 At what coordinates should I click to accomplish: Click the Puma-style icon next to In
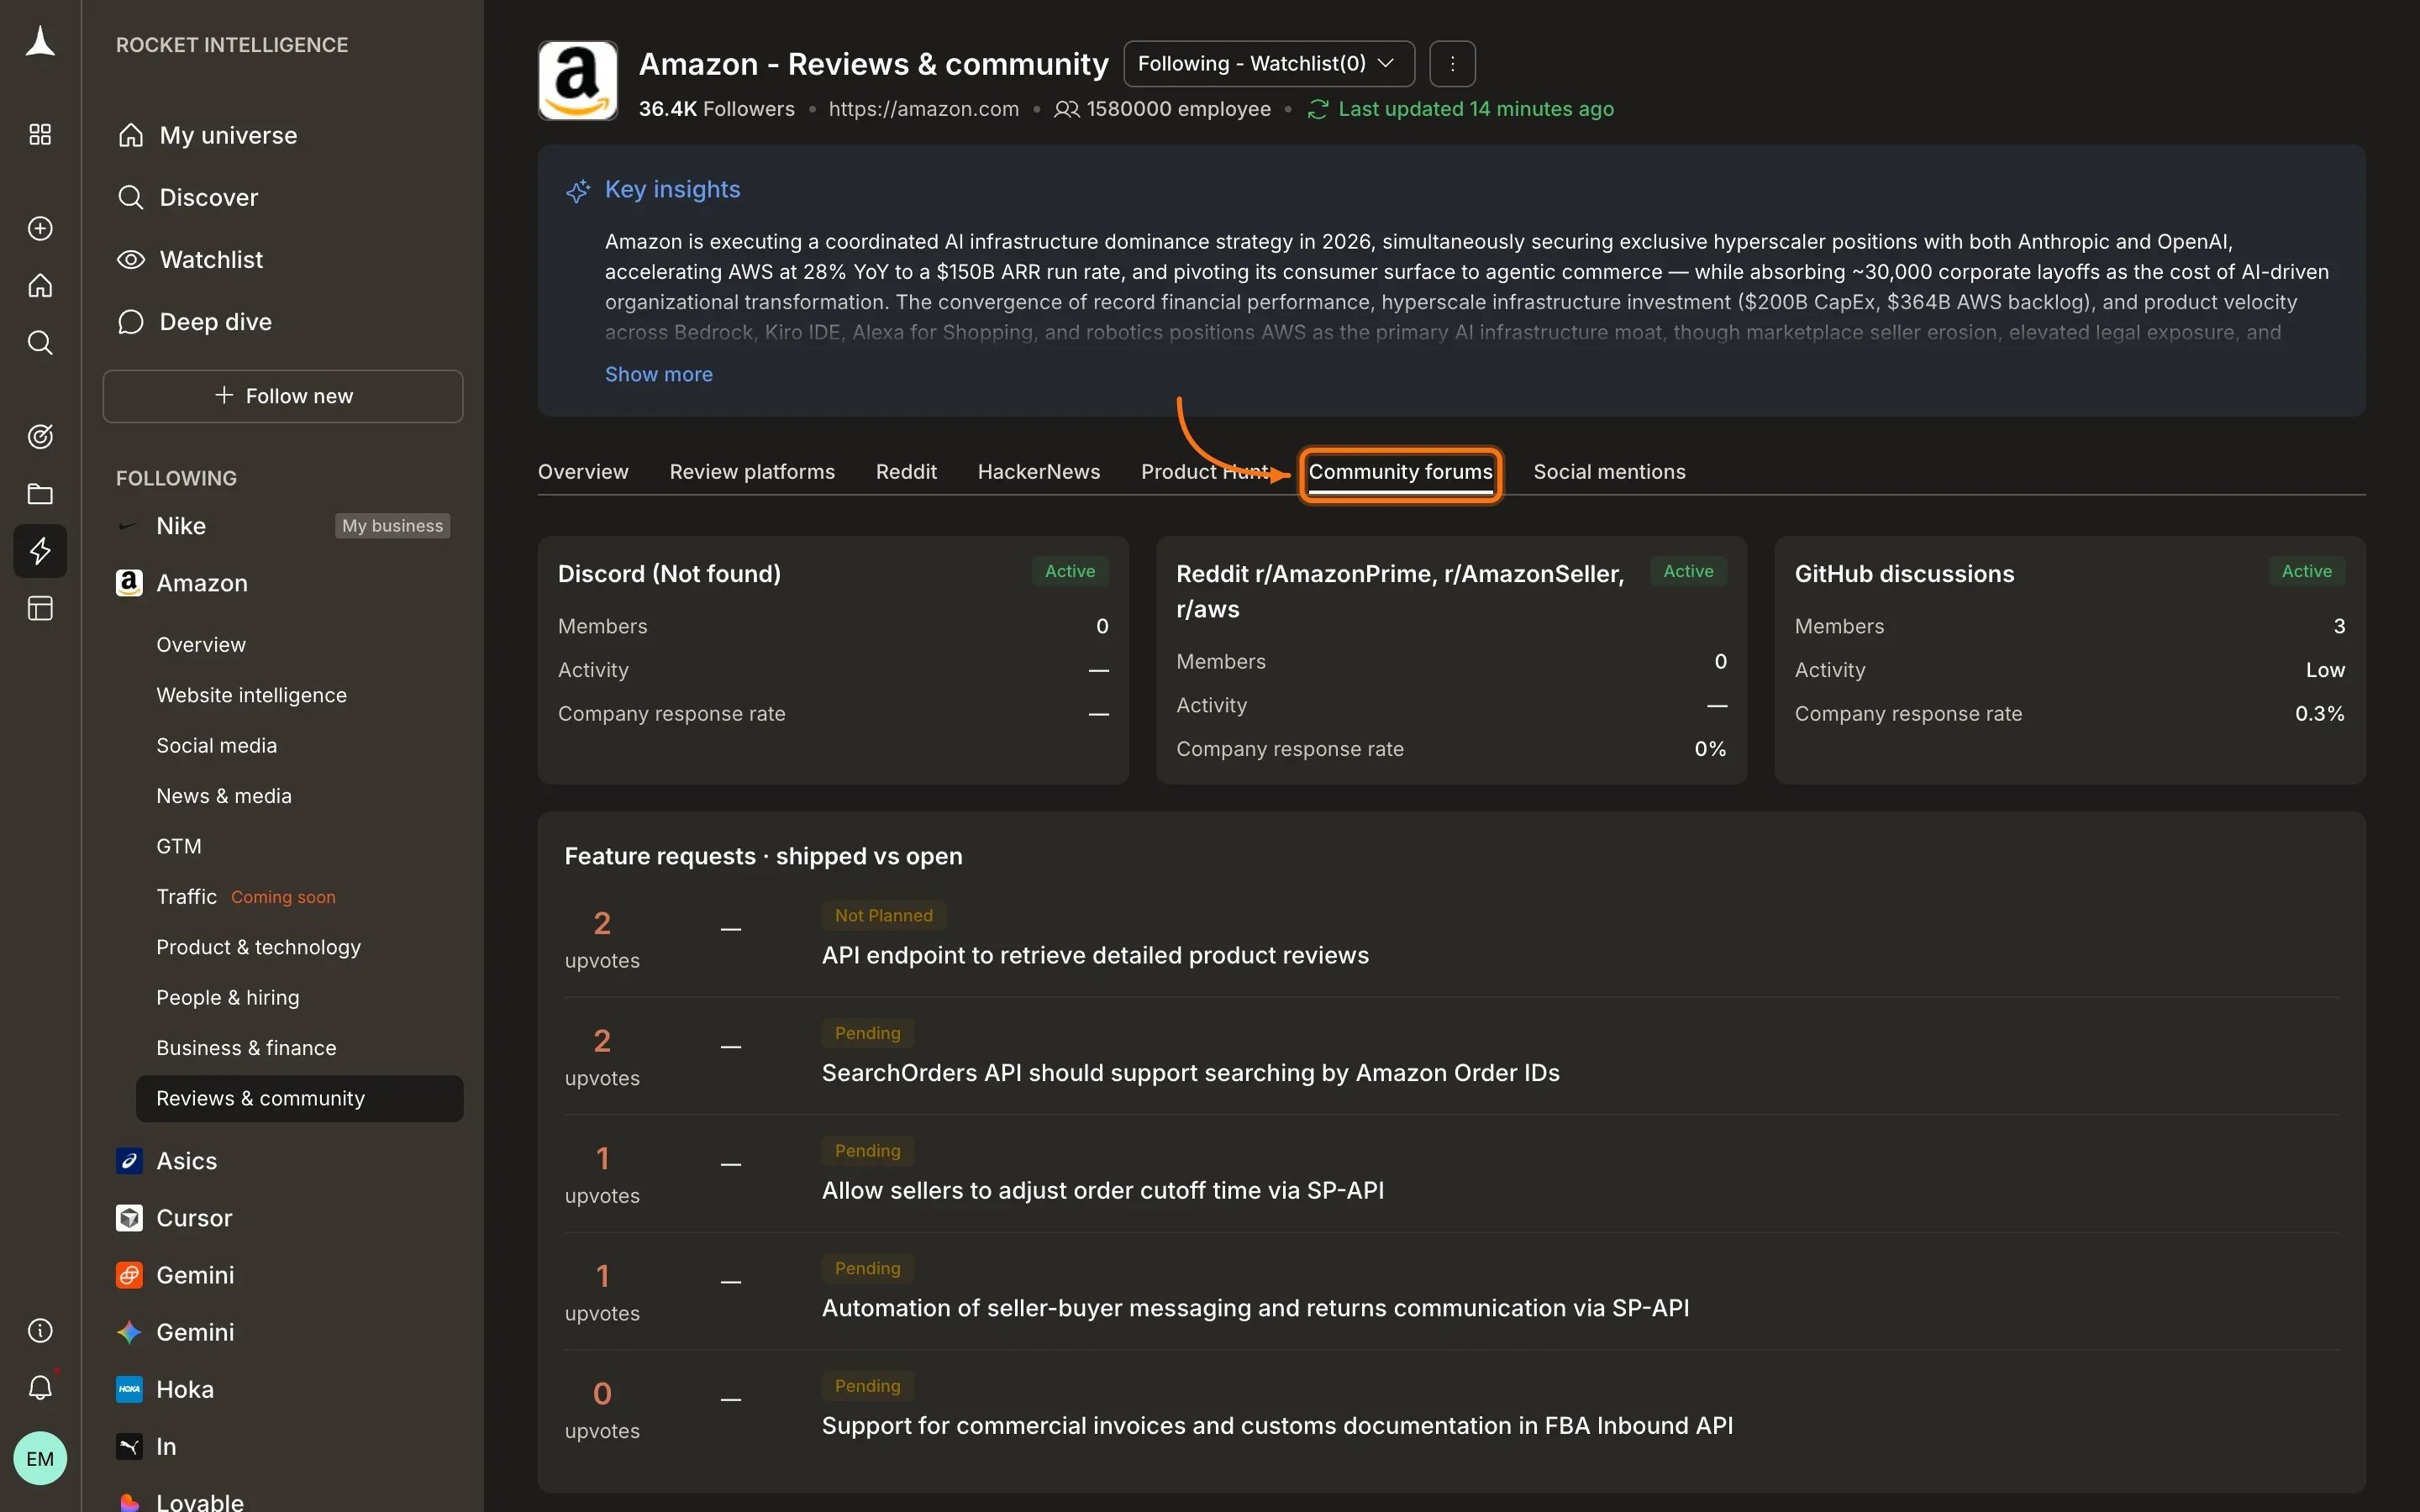coord(129,1446)
